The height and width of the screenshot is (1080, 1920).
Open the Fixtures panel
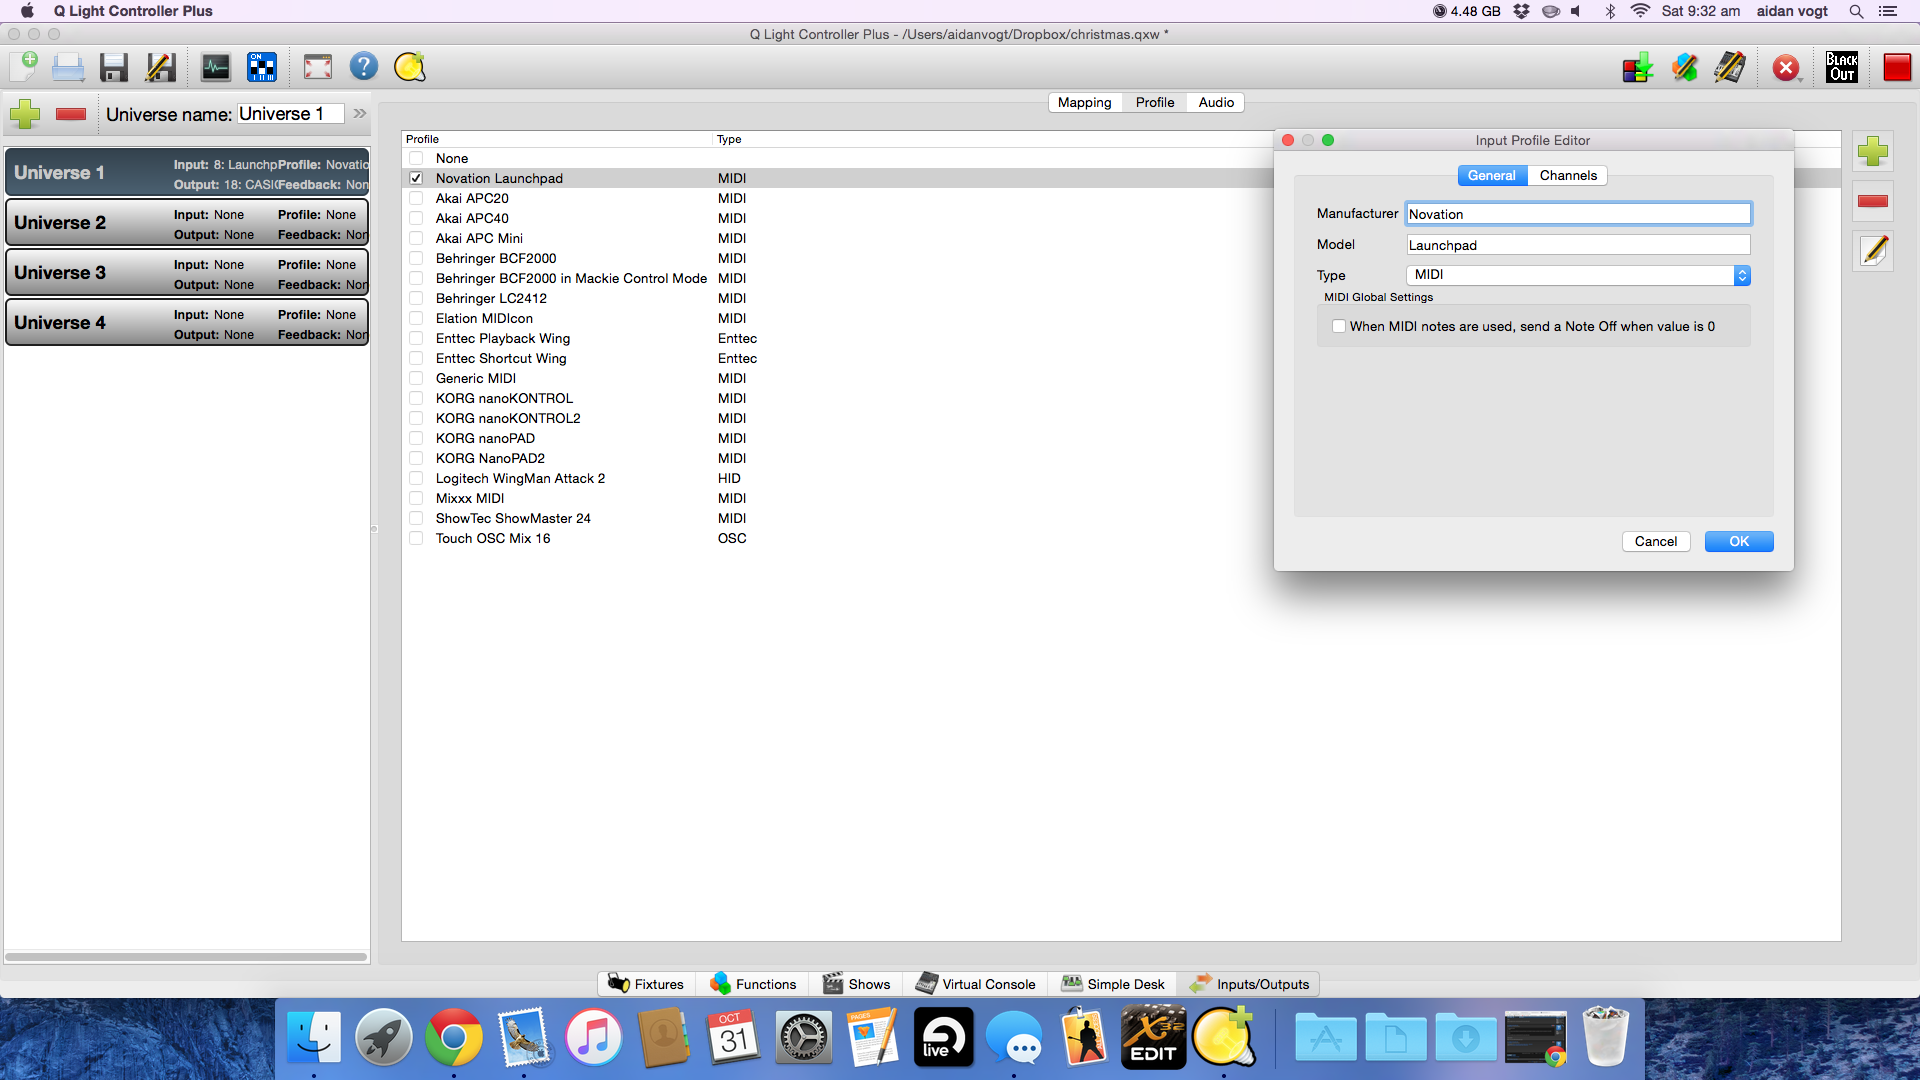[647, 984]
